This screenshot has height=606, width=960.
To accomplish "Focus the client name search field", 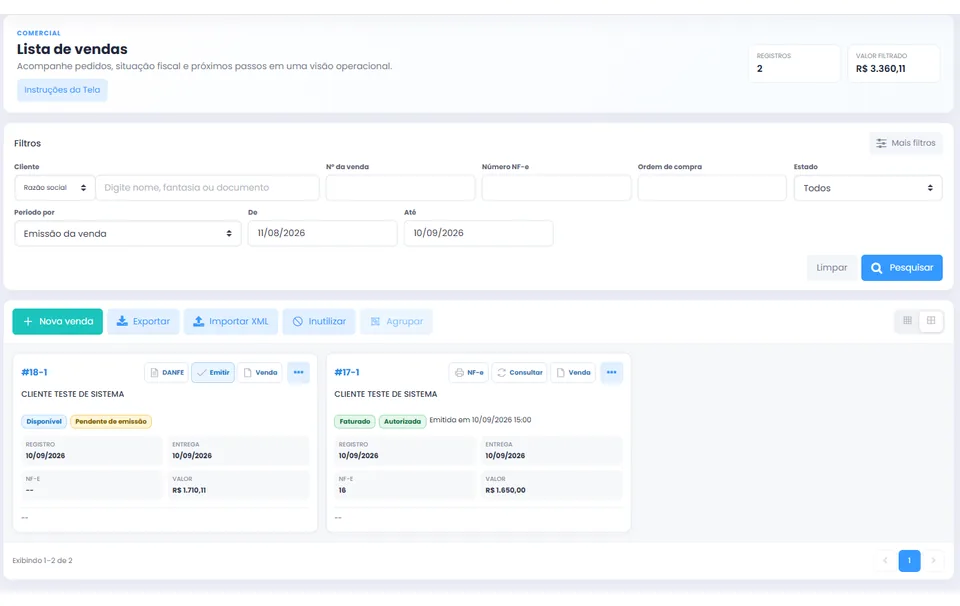I will pos(208,188).
